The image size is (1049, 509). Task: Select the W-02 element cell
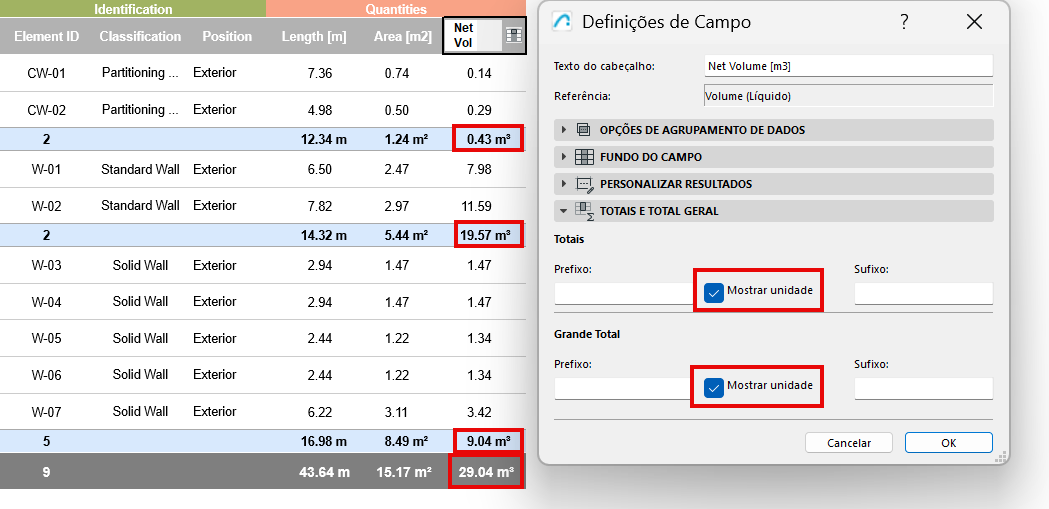coord(46,206)
